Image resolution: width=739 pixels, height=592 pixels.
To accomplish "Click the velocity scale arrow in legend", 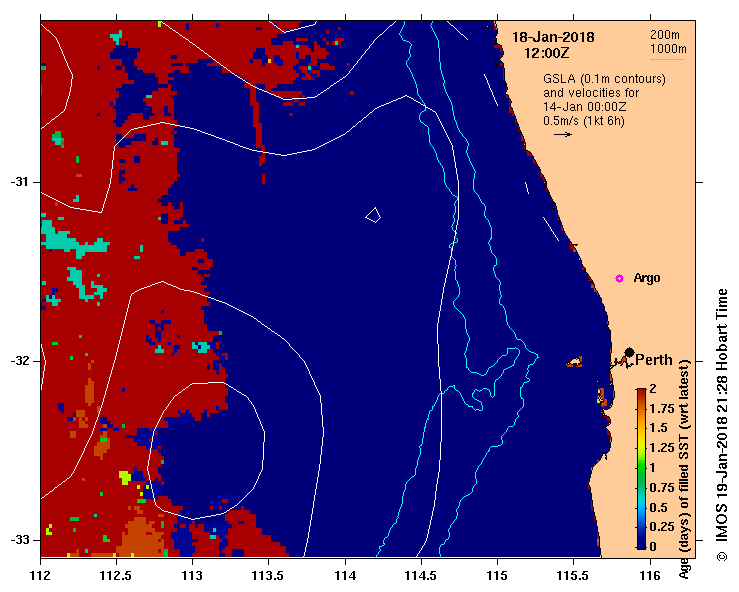I will [563, 134].
